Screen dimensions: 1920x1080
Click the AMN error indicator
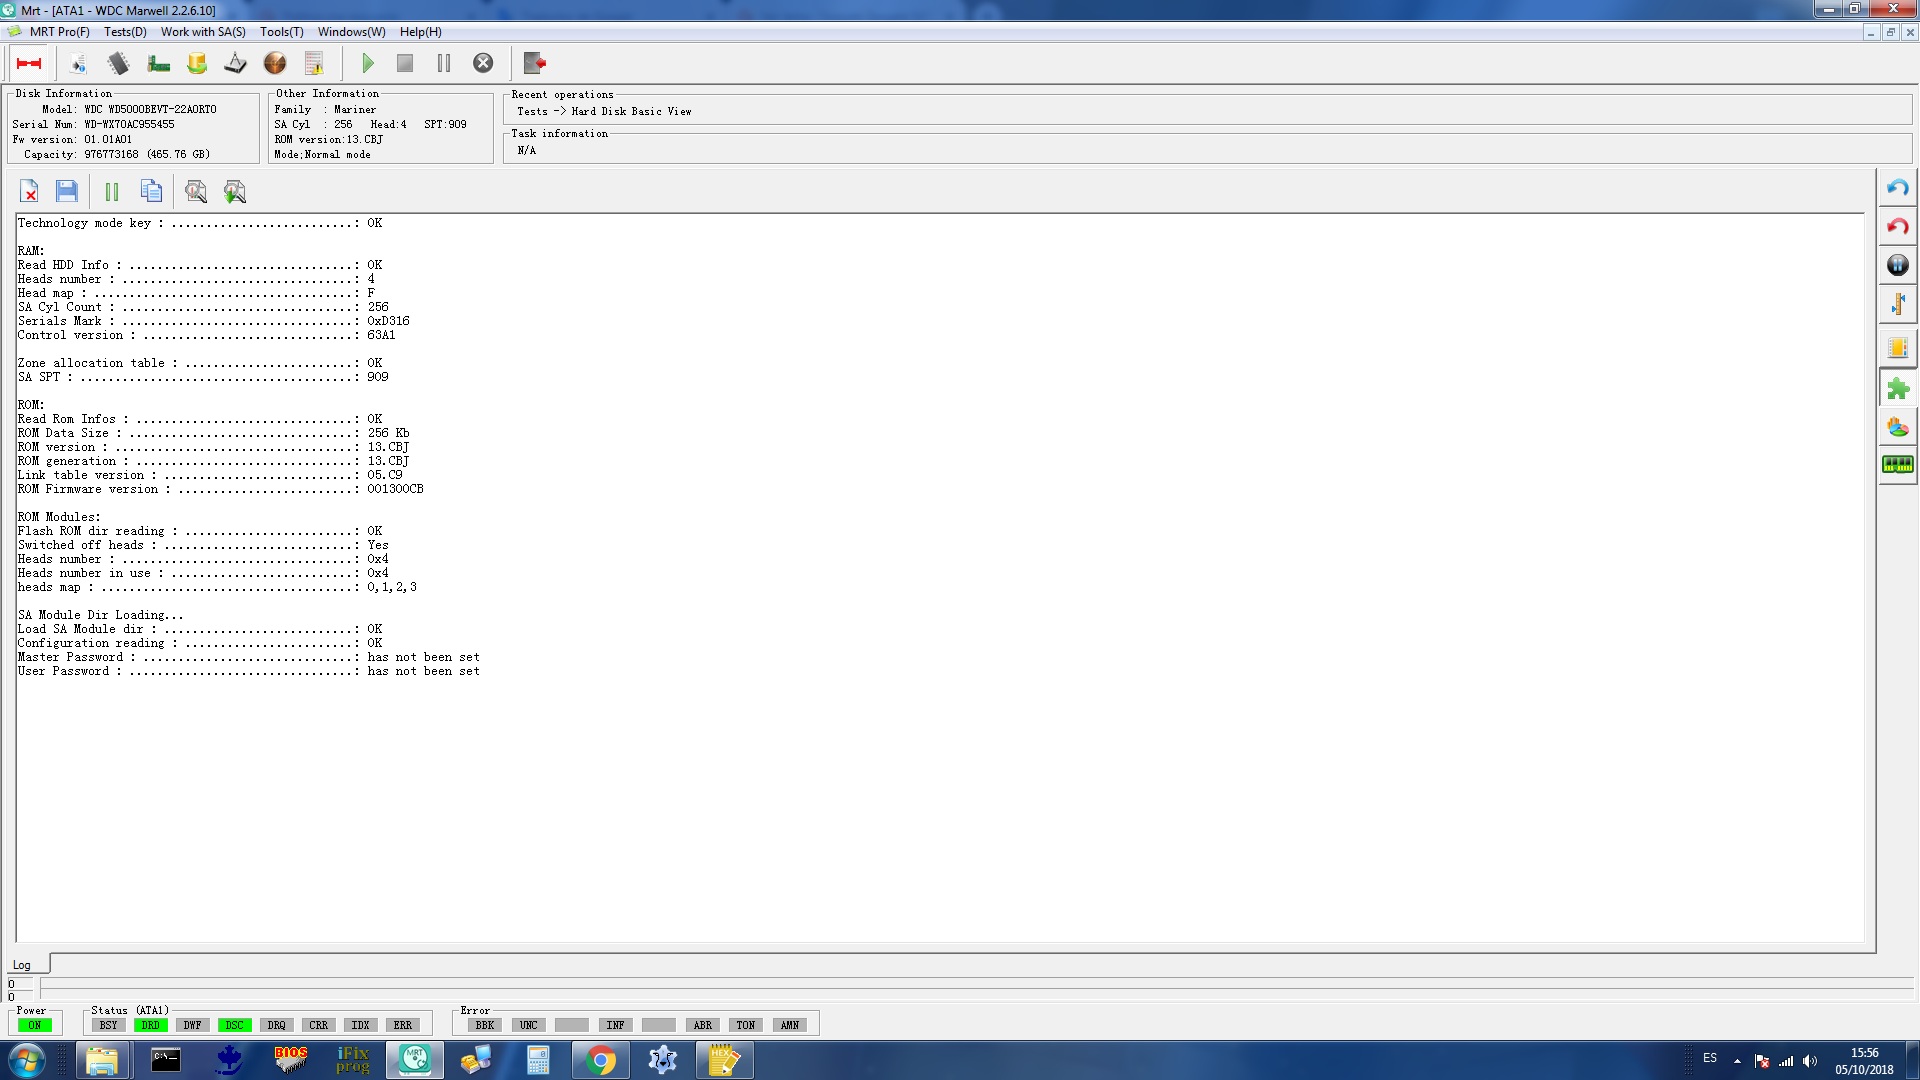[x=790, y=1025]
